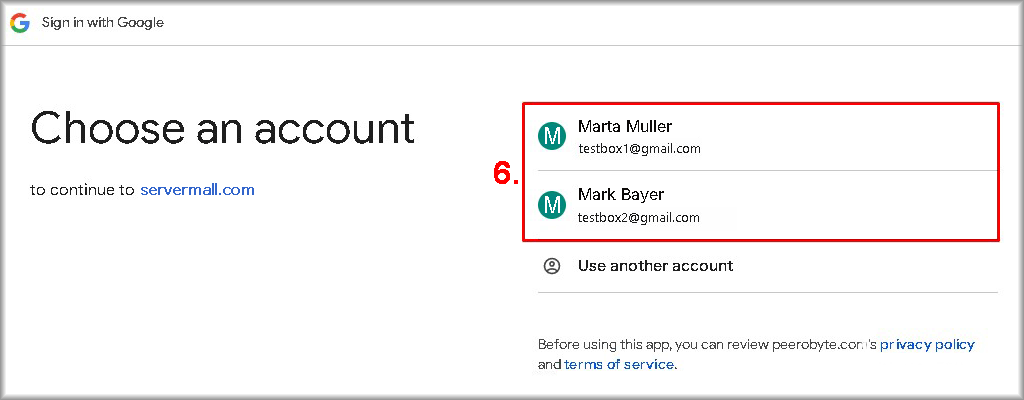The width and height of the screenshot is (1024, 400).
Task: Click the person icon beside Use another account
Action: (x=551, y=266)
